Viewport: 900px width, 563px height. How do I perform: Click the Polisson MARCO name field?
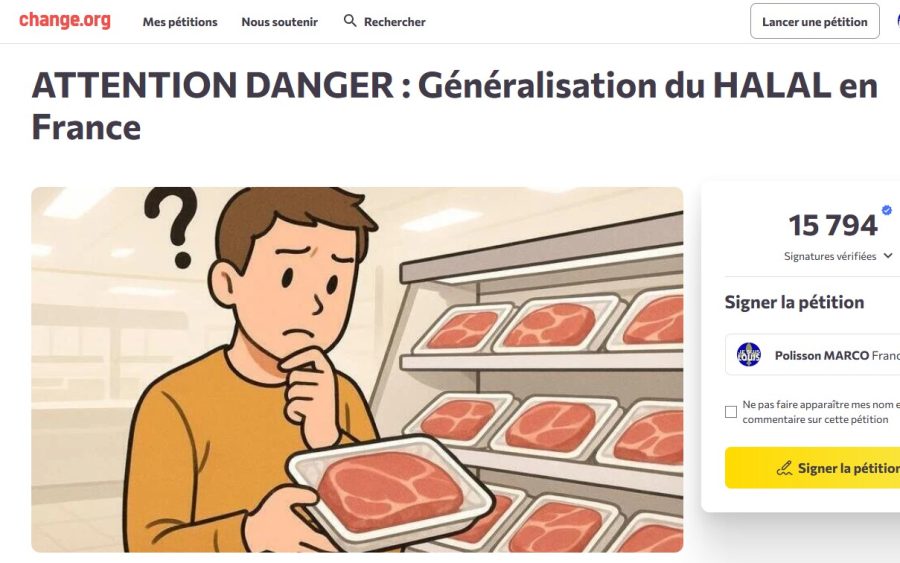(812, 355)
